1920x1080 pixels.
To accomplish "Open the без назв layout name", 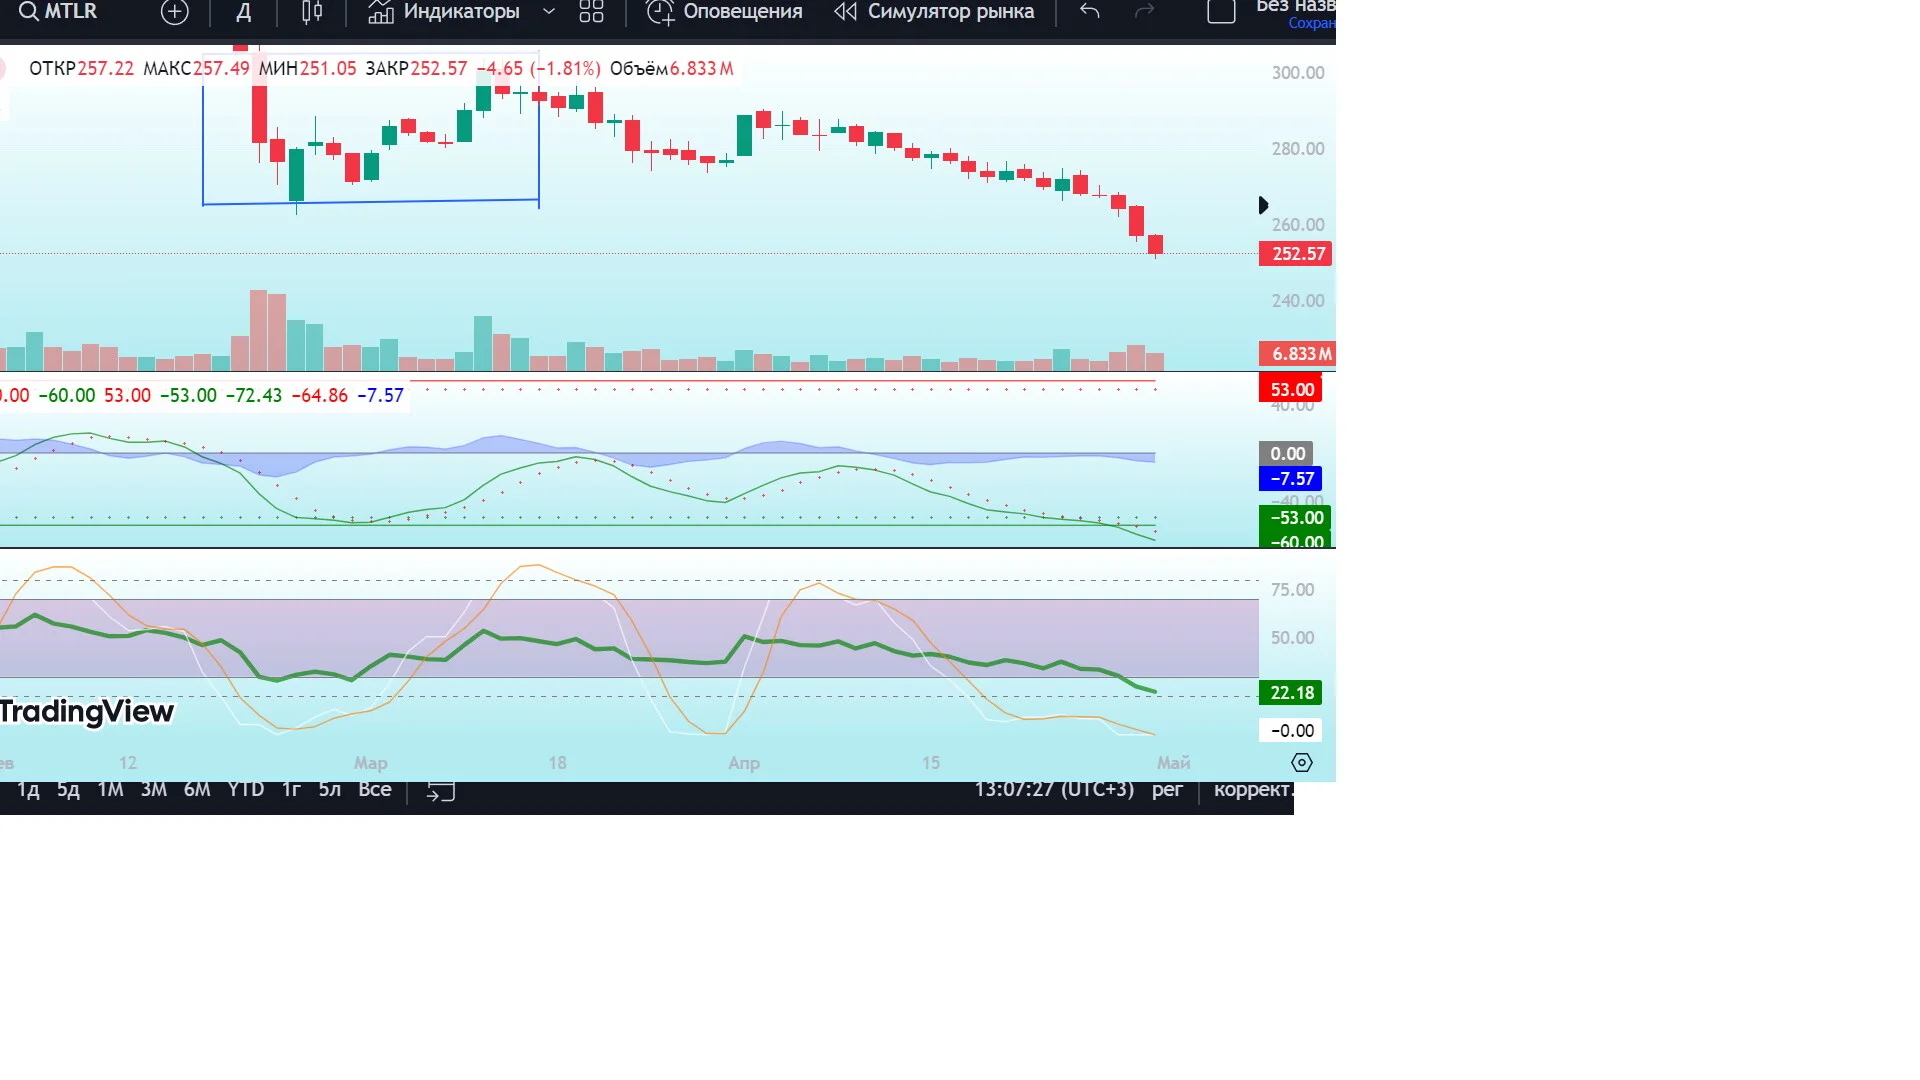I will point(1295,8).
